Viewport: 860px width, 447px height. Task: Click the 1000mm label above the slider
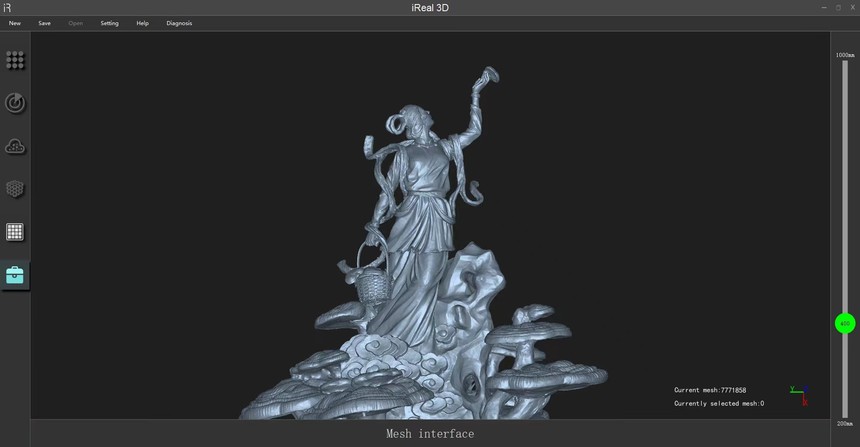845,55
